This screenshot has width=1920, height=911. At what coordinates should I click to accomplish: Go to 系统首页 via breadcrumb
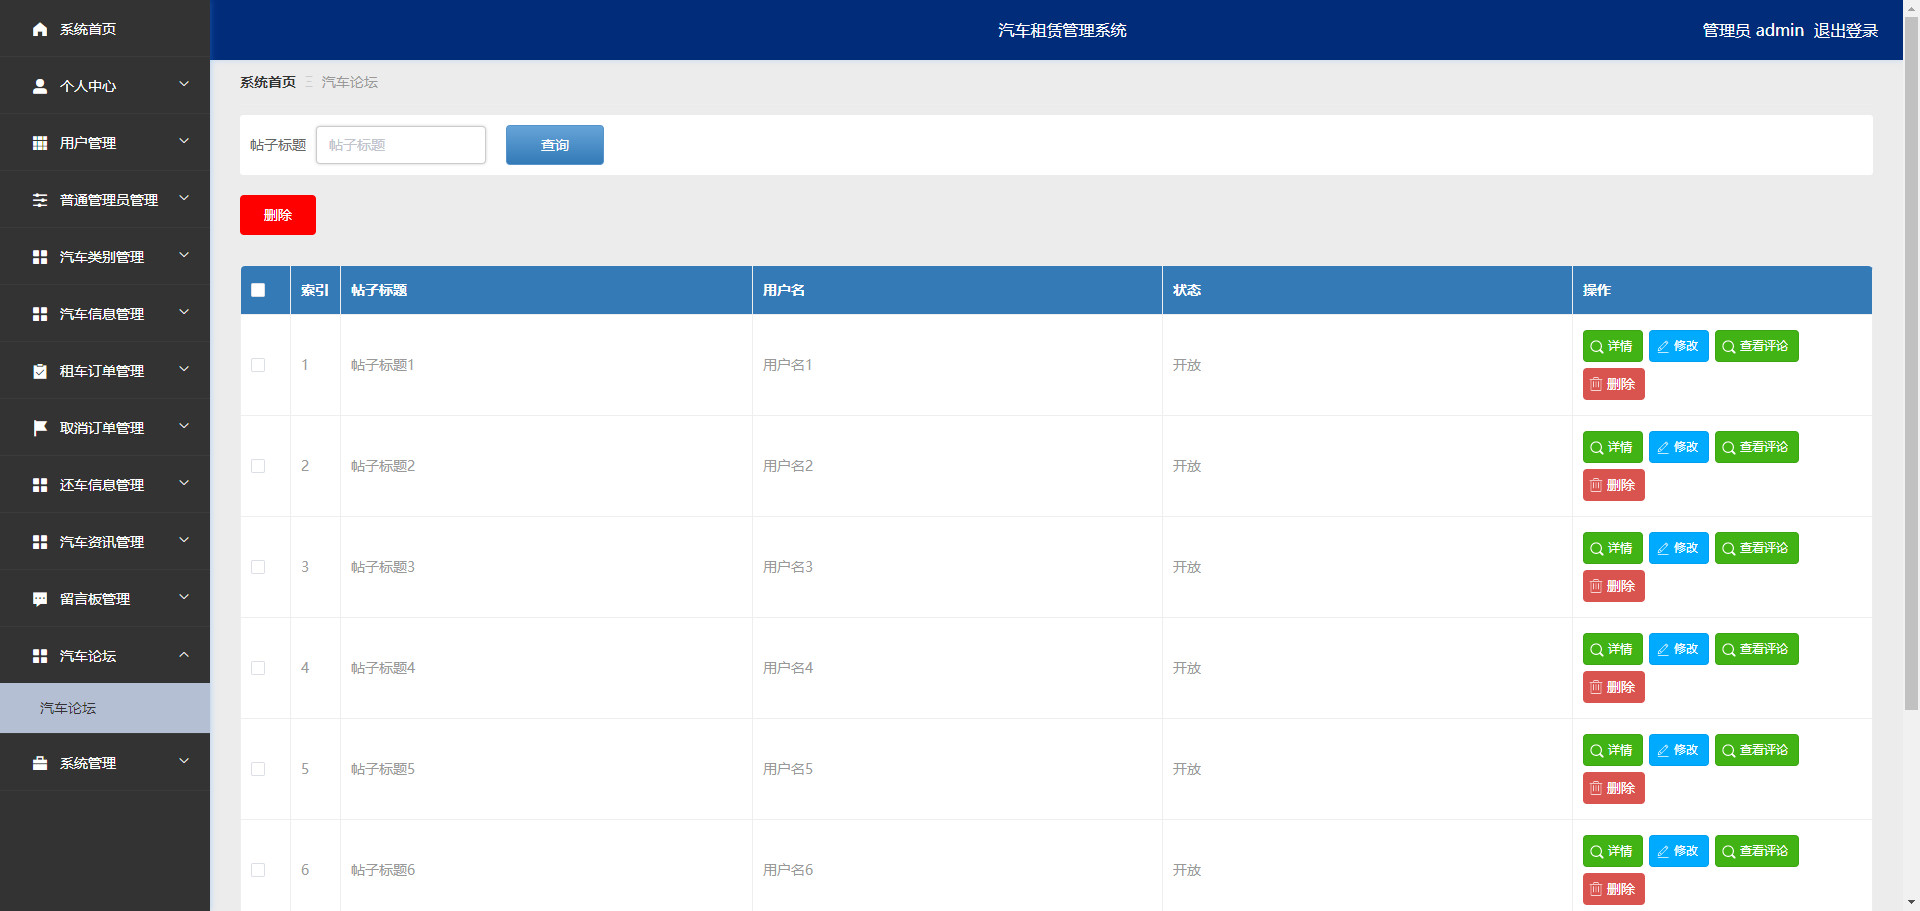pyautogui.click(x=268, y=82)
